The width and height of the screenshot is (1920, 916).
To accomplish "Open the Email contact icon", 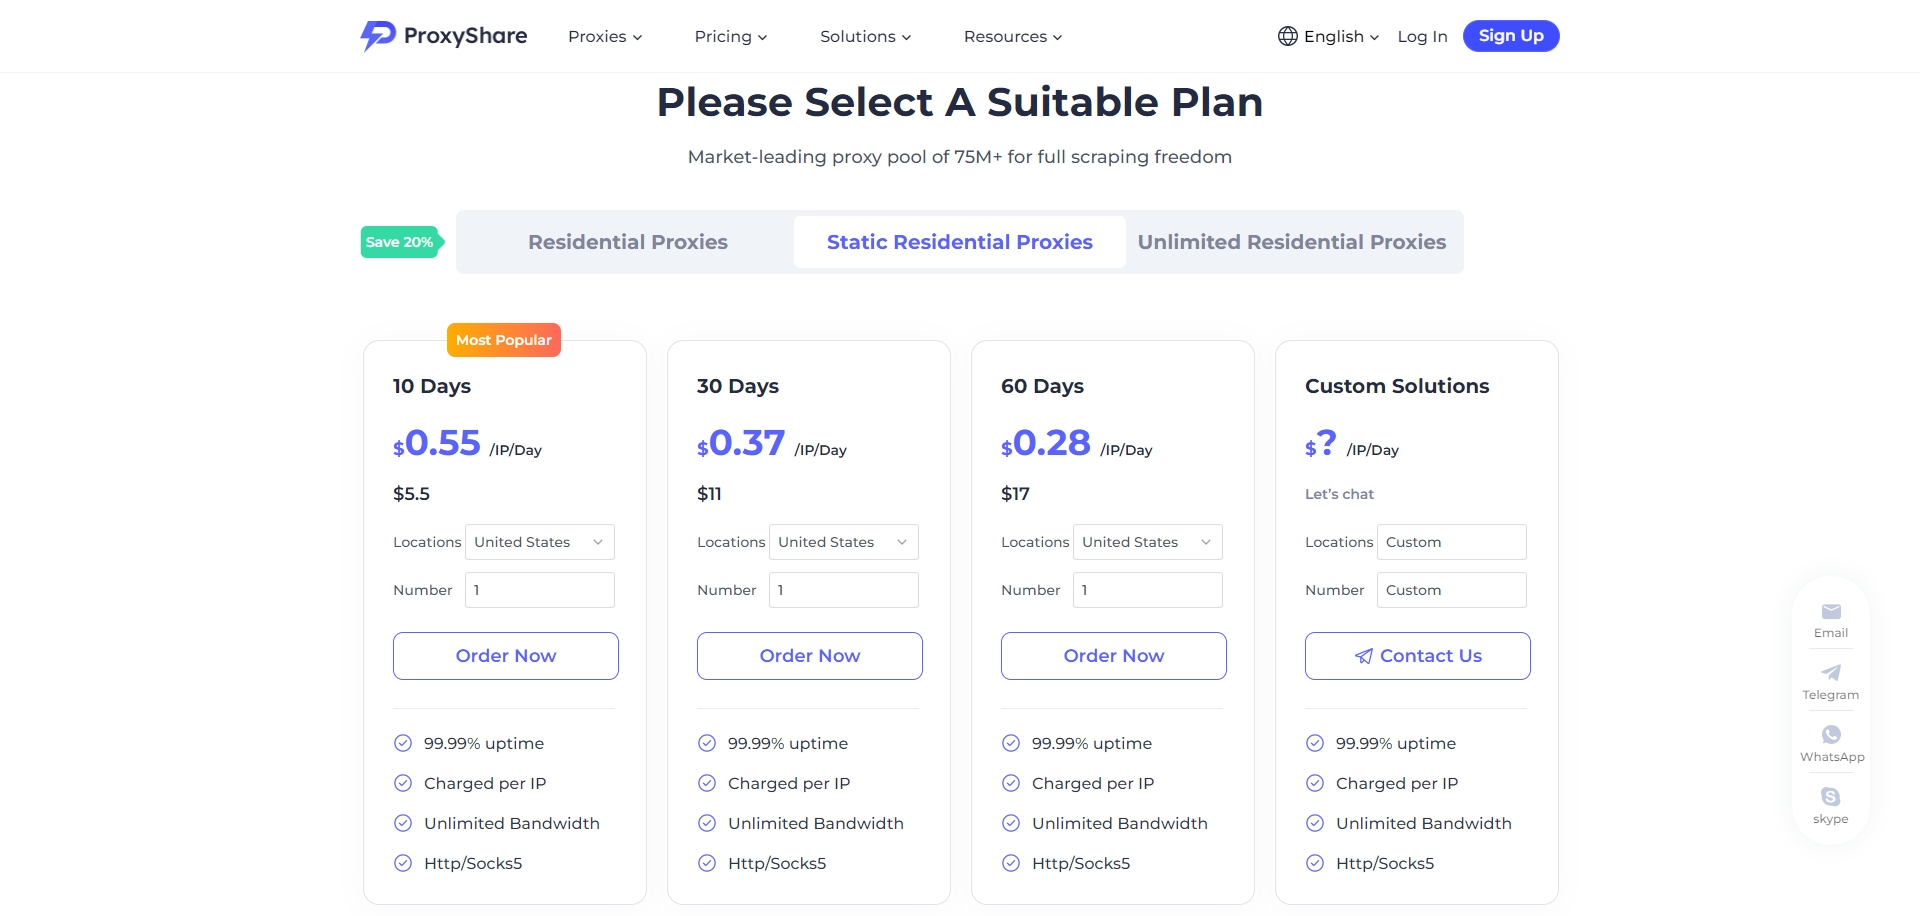I will tap(1831, 612).
